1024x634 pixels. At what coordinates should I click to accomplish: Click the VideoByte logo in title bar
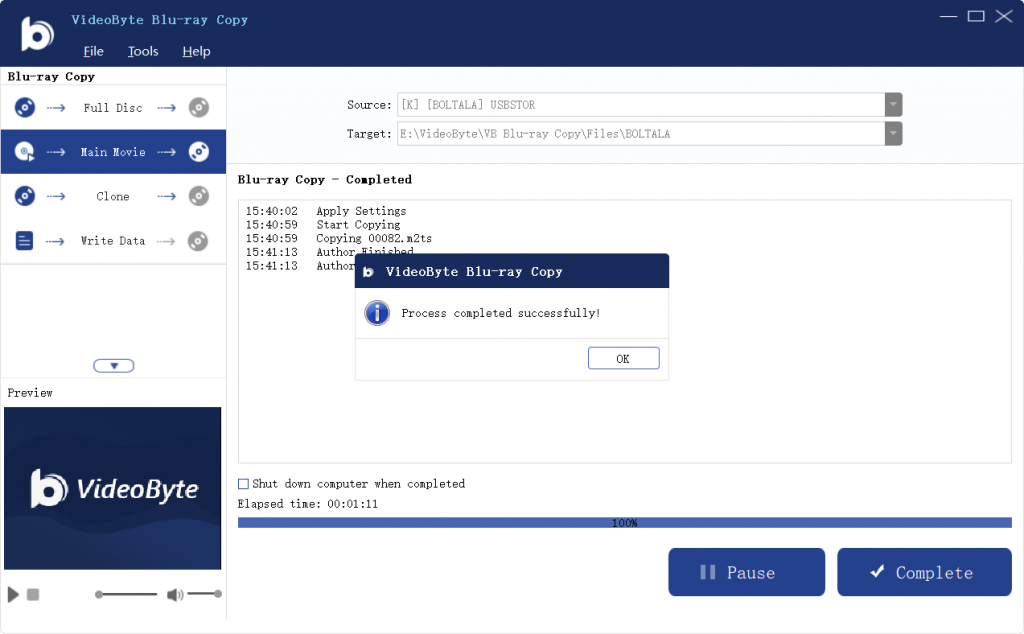37,34
